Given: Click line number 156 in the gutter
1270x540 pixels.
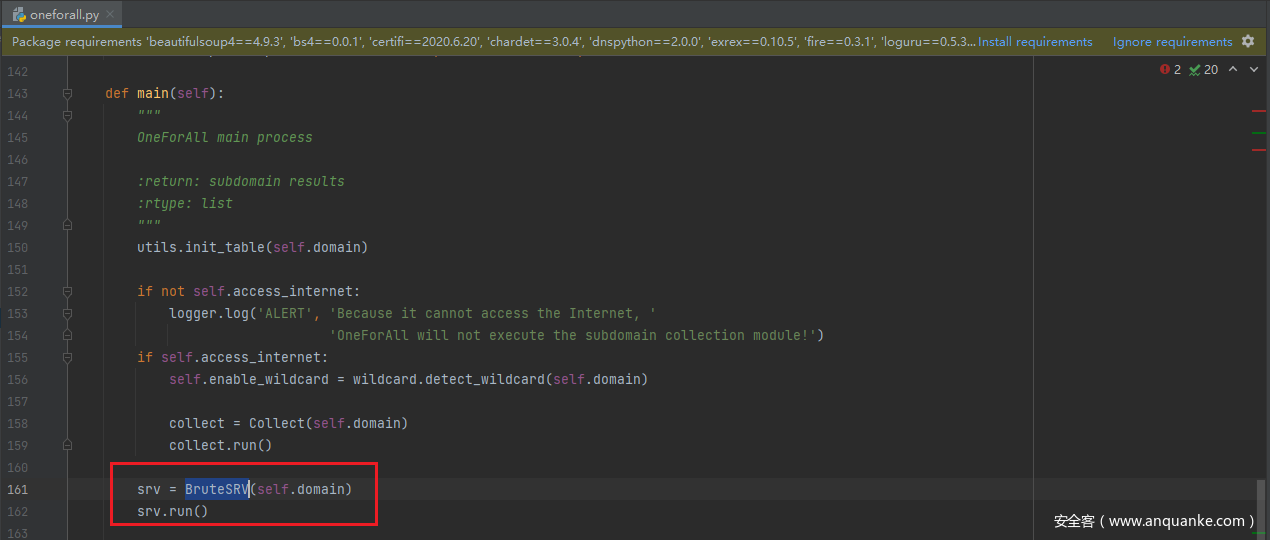Looking at the screenshot, I should point(18,379).
